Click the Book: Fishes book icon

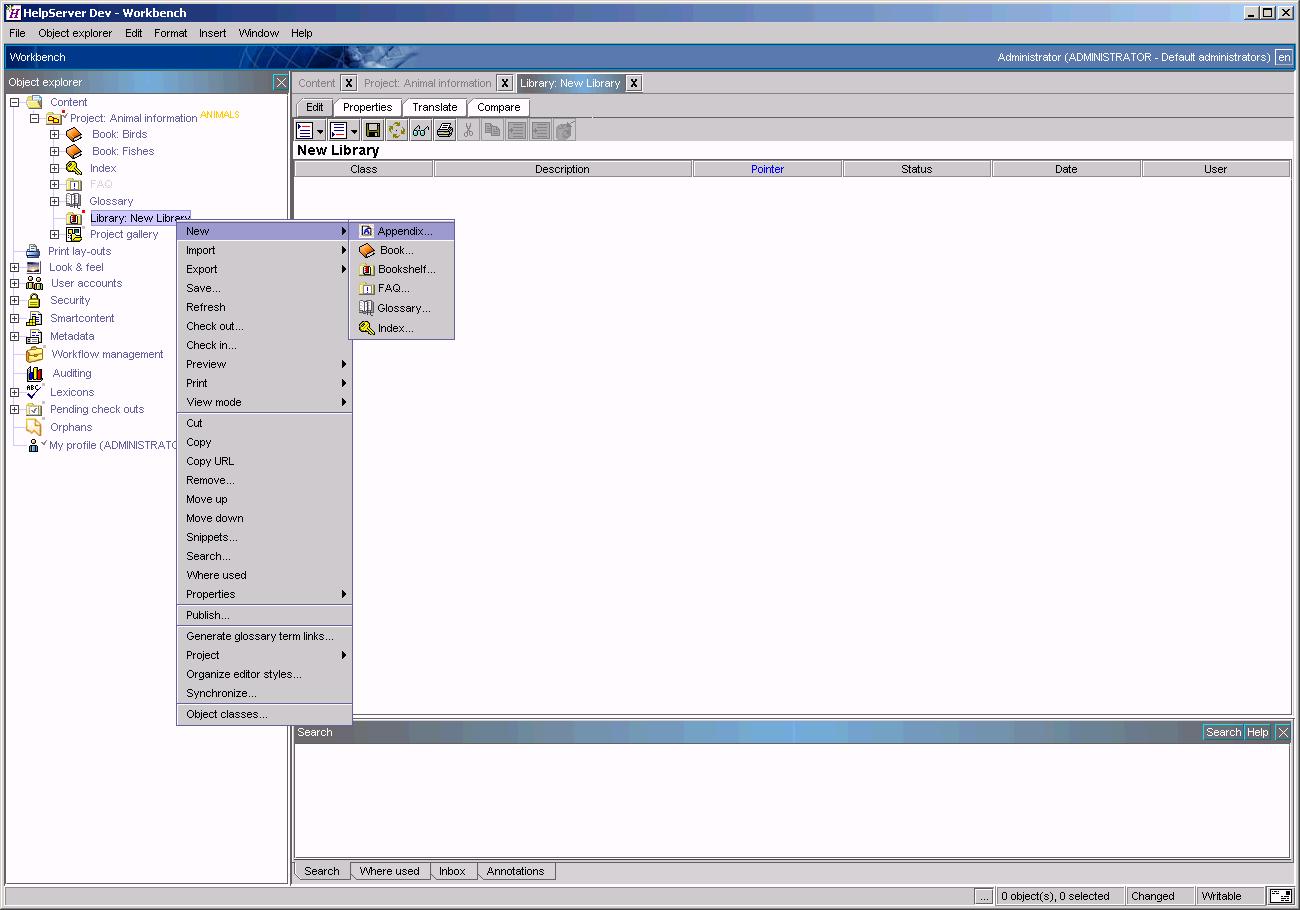[x=74, y=151]
